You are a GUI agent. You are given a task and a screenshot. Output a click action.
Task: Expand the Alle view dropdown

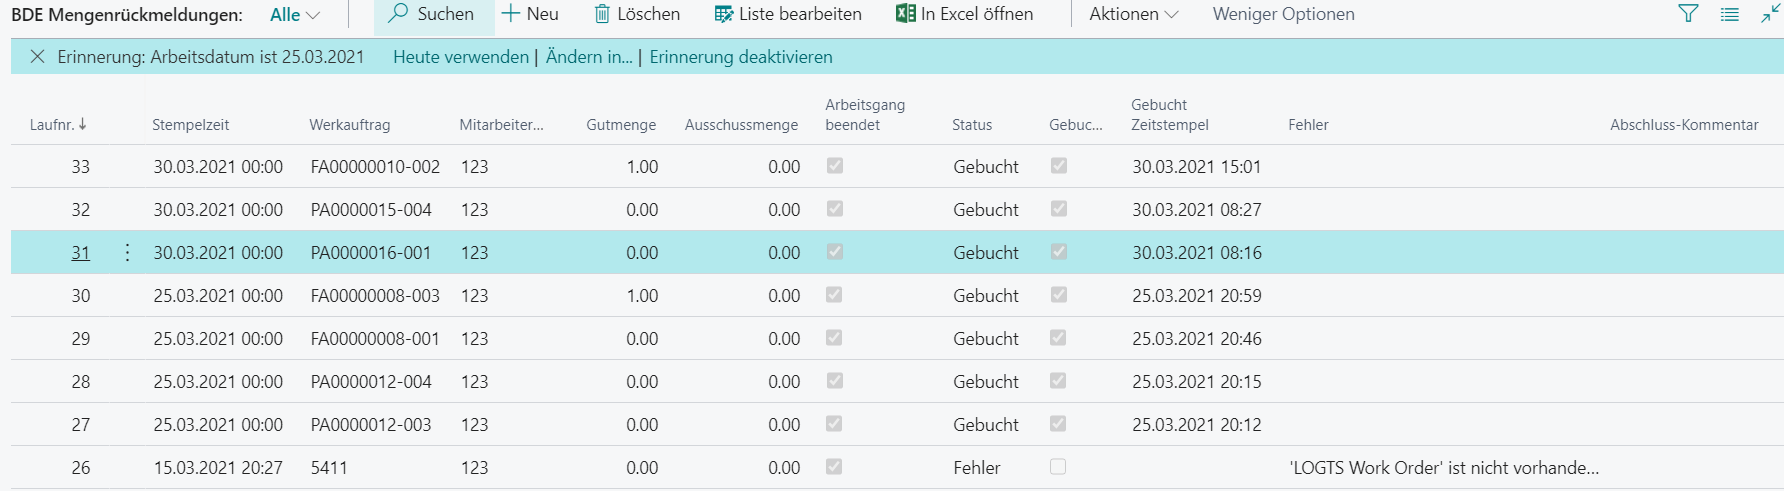(x=295, y=14)
